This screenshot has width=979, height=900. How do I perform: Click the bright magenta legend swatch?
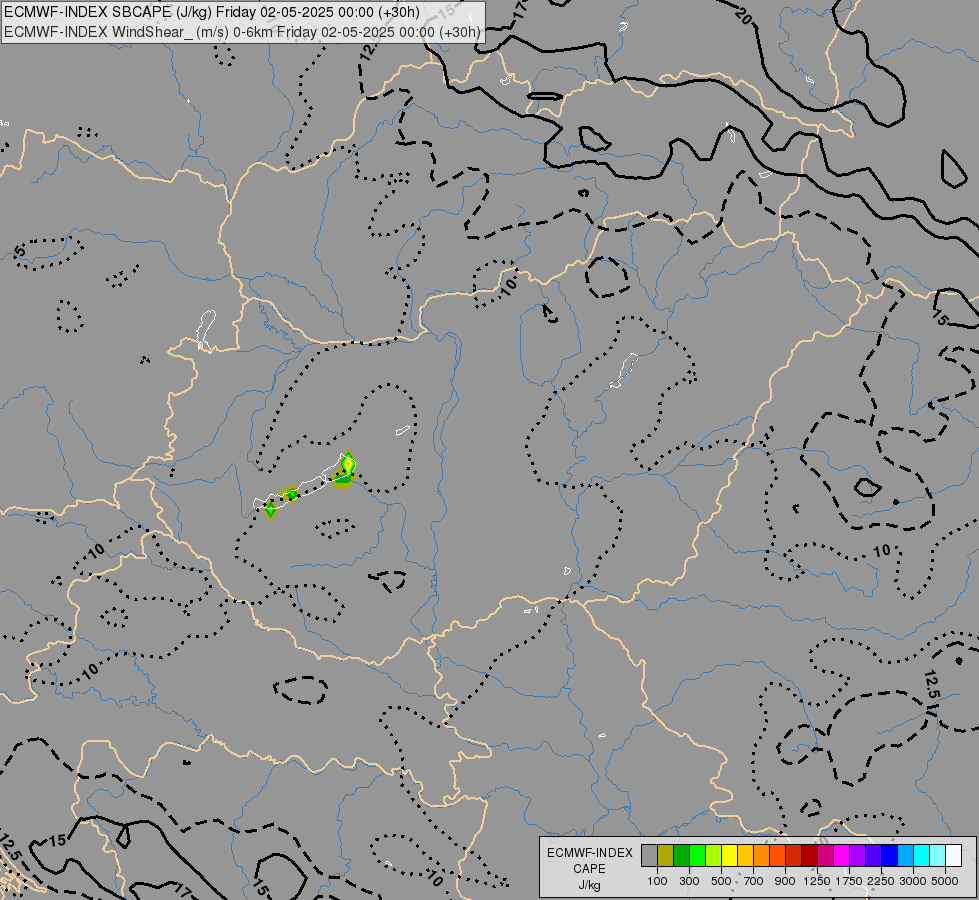coord(841,856)
